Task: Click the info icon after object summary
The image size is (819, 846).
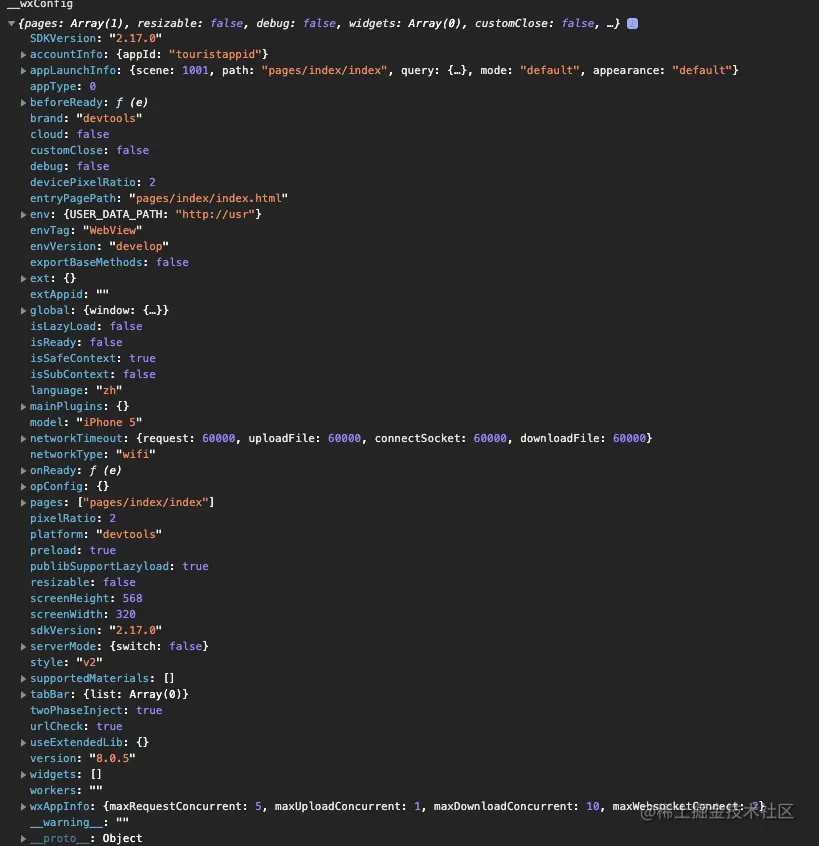Action: point(632,23)
